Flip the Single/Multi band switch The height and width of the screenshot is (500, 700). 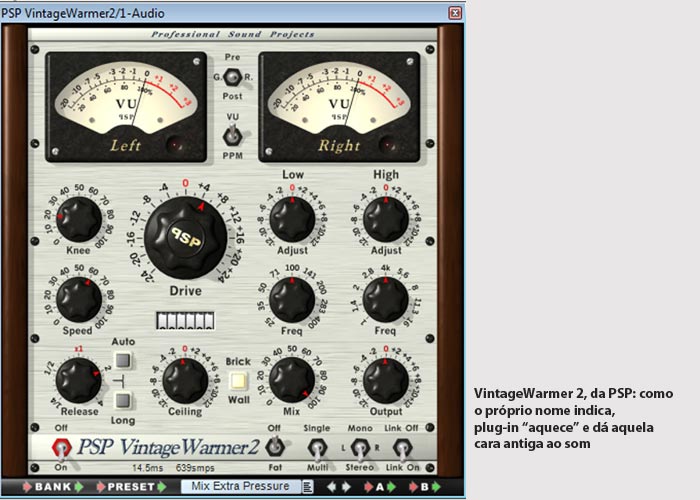pyautogui.click(x=317, y=449)
